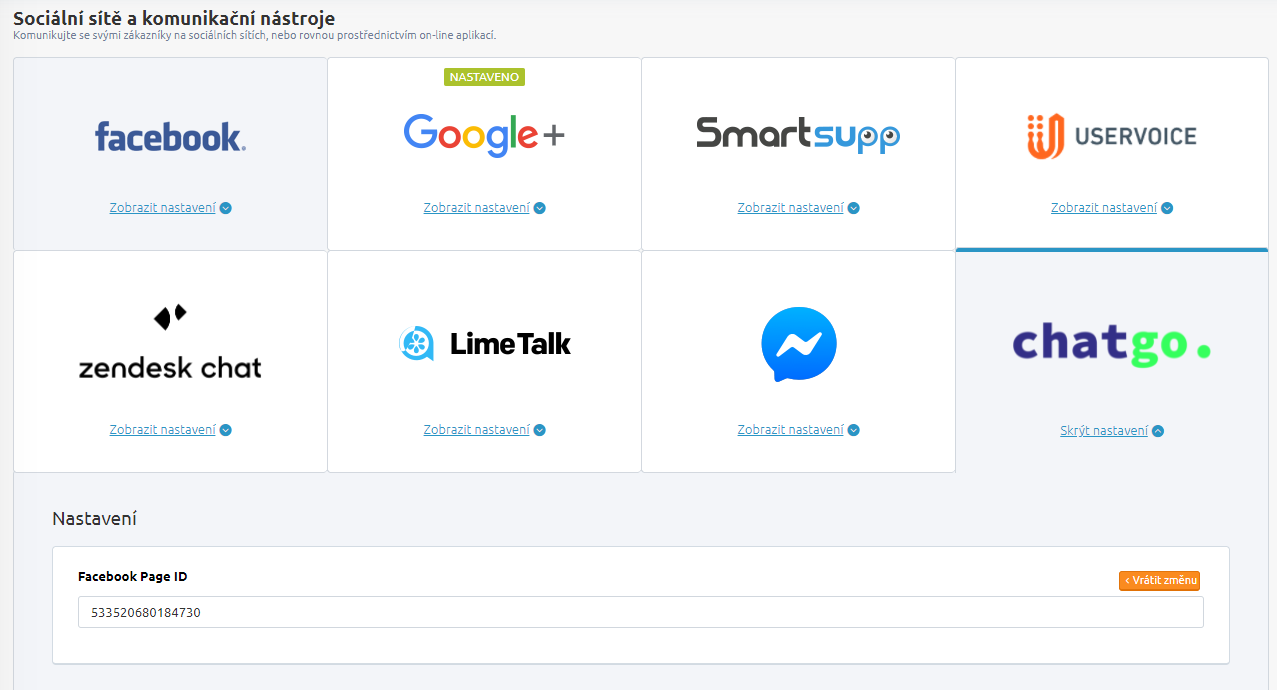Screen dimensions: 1277x690
Task: Click the Facebook Page ID input field
Action: pos(641,613)
